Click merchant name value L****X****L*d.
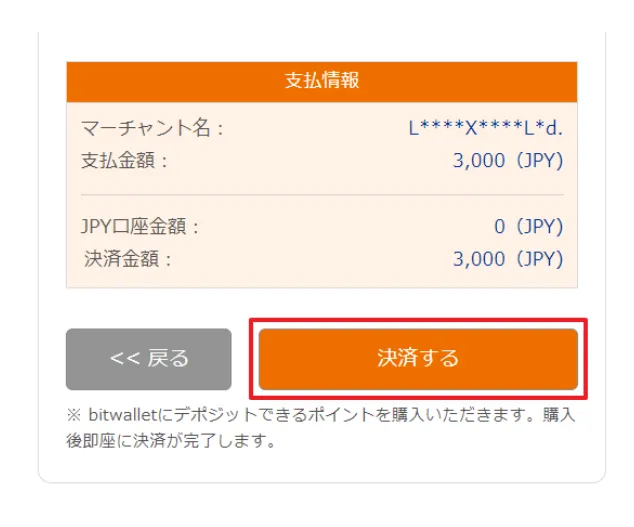 pyautogui.click(x=486, y=128)
